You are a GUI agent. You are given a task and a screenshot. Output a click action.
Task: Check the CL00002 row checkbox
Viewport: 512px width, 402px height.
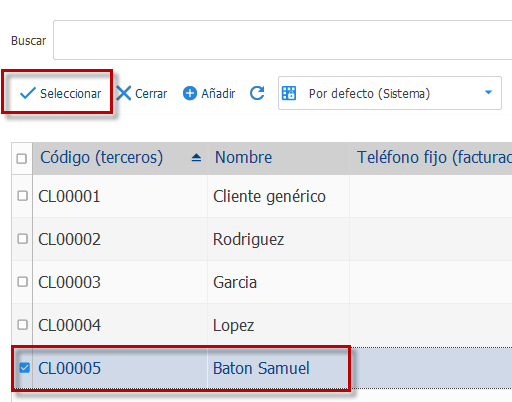[22, 239]
